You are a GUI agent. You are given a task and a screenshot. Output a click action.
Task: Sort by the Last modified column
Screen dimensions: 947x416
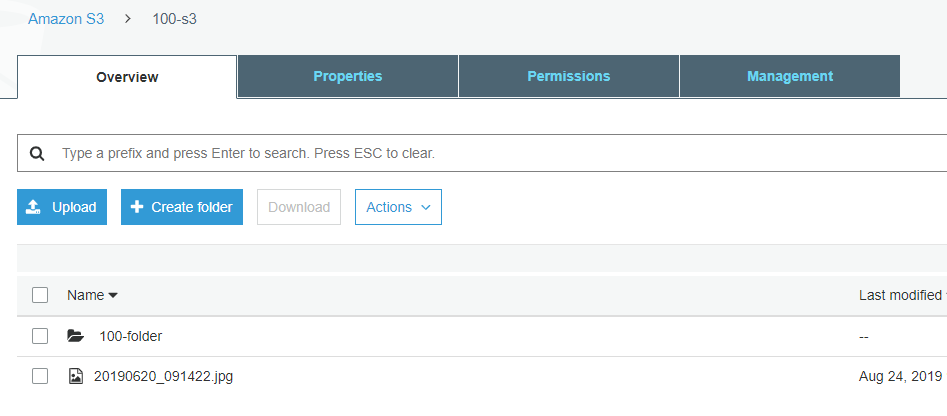point(902,295)
